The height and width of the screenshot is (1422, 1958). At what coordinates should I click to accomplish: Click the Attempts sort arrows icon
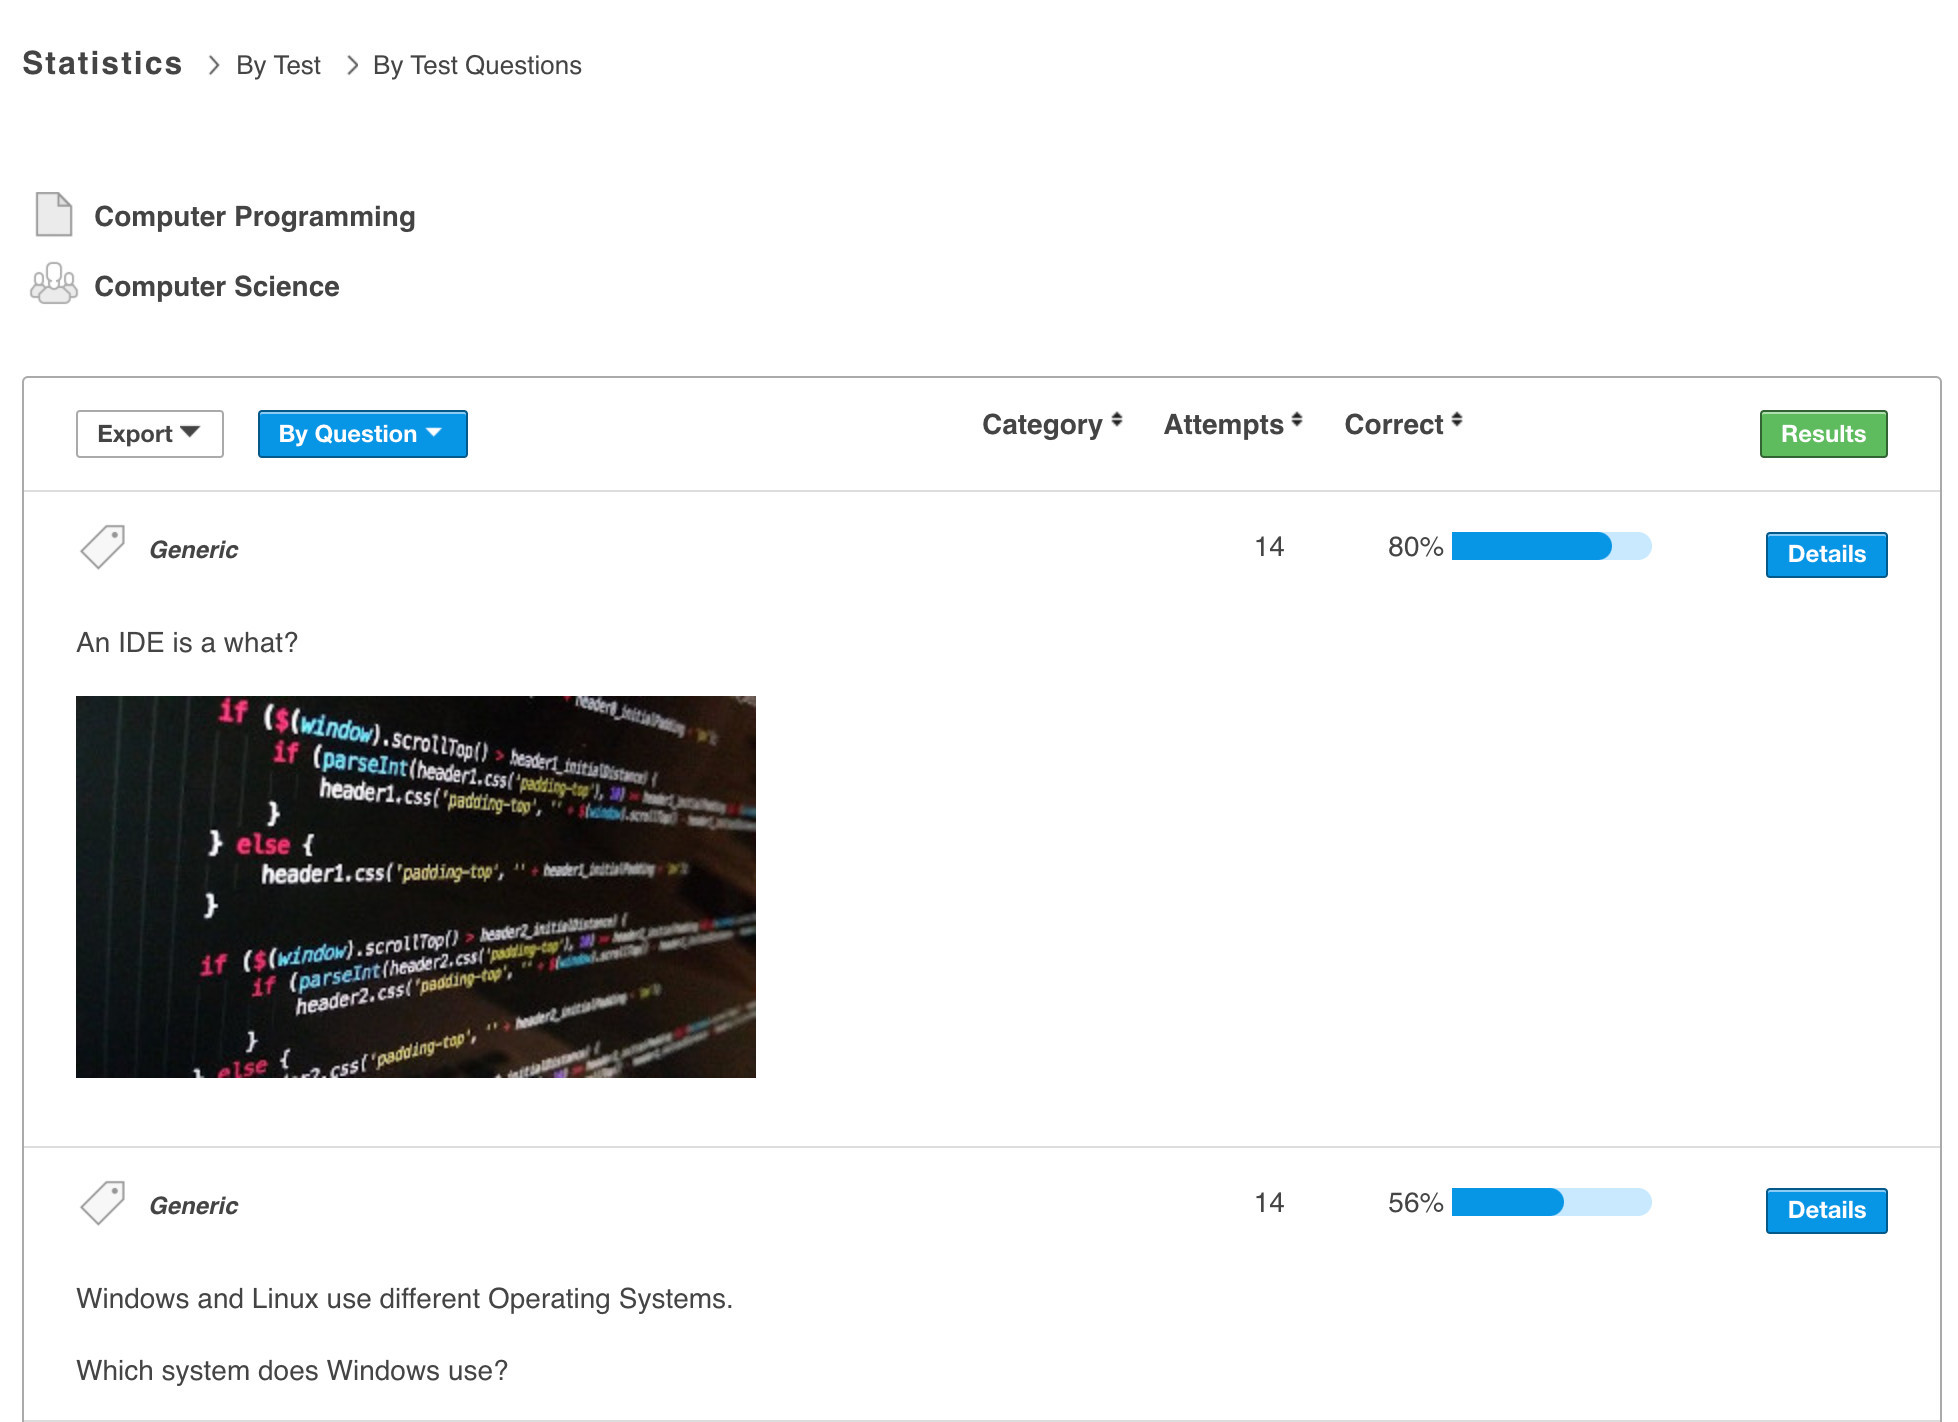[x=1297, y=421]
